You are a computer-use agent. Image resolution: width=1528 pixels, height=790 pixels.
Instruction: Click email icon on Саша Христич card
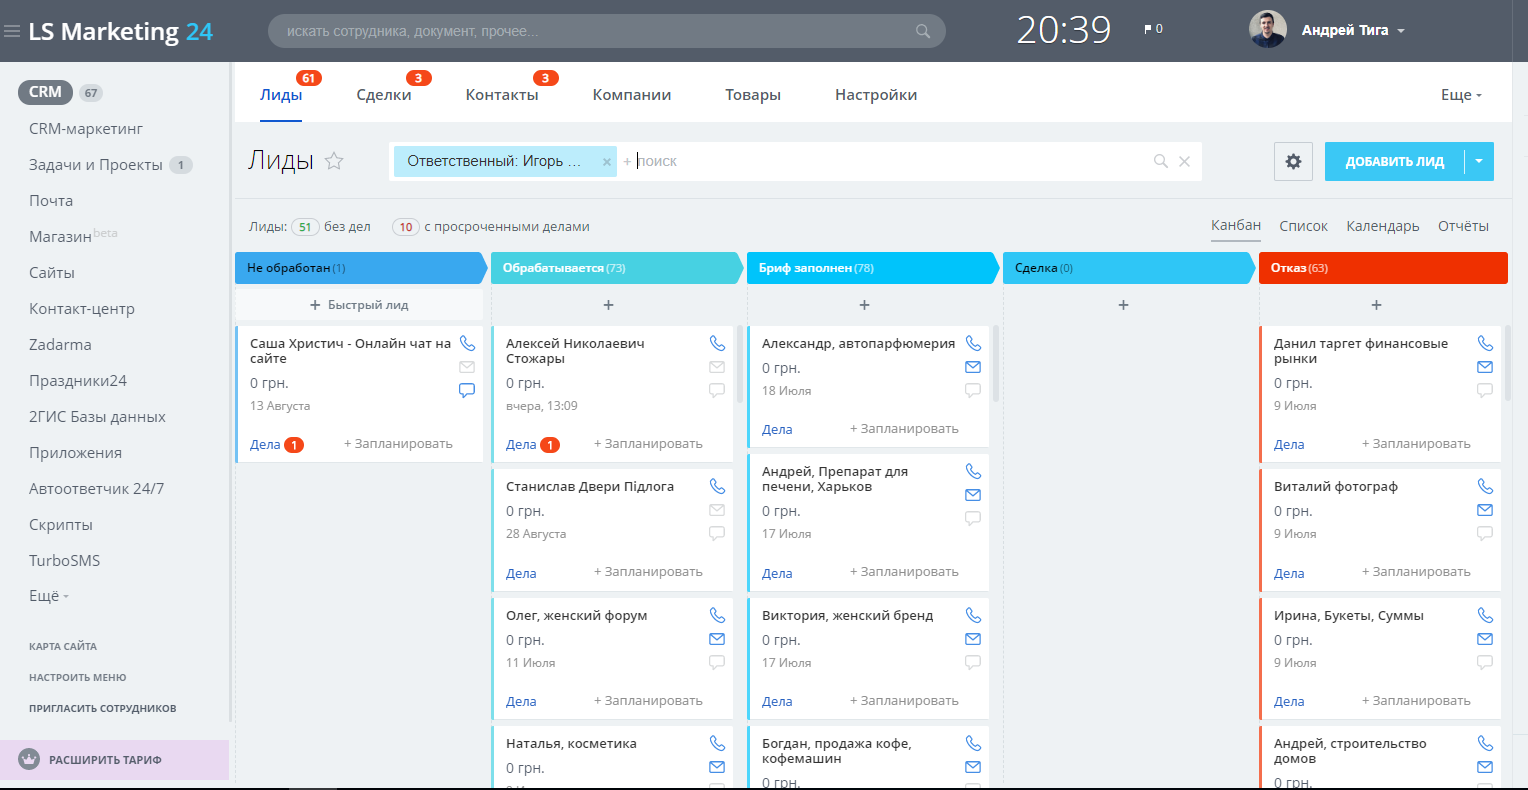tap(467, 367)
